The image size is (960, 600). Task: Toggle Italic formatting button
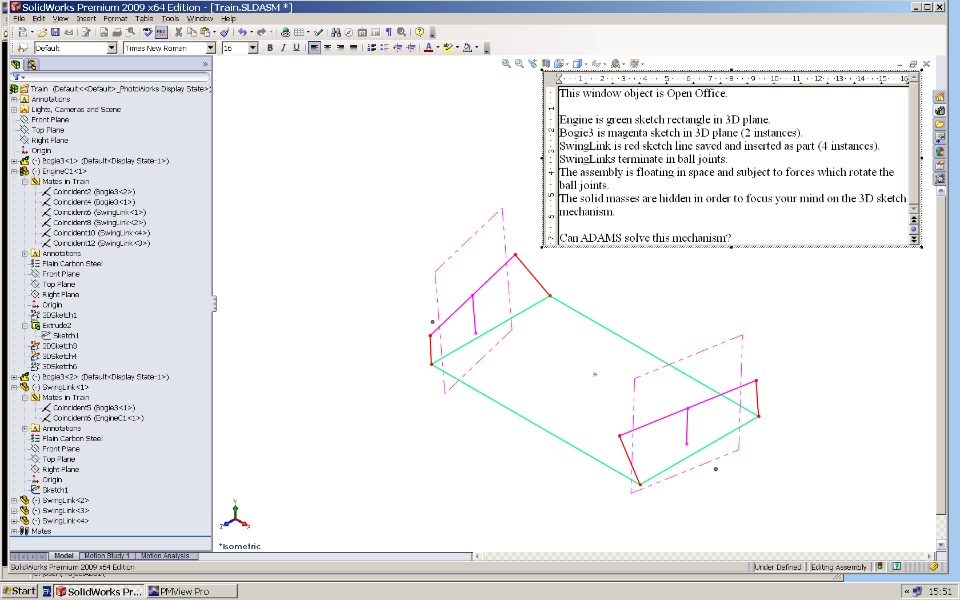point(283,48)
